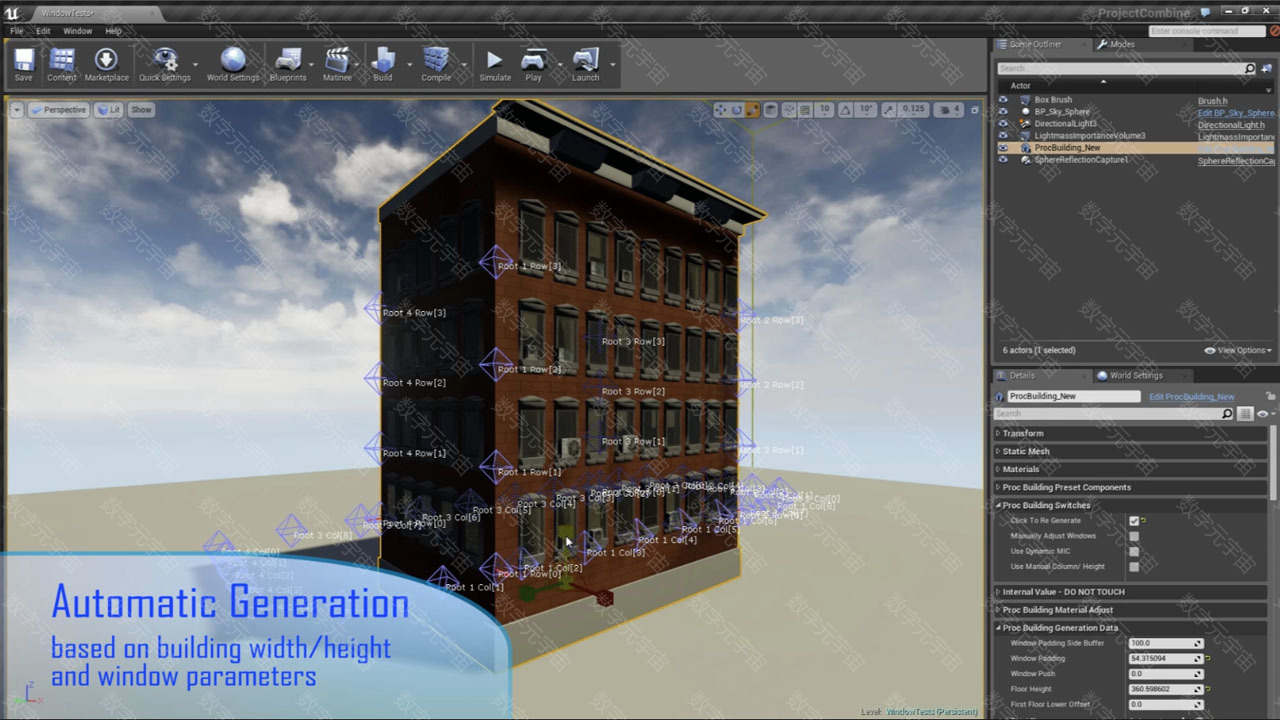Screen dimensions: 1280x720
Task: Toggle rotation snapping triangle icon
Action: (846, 110)
